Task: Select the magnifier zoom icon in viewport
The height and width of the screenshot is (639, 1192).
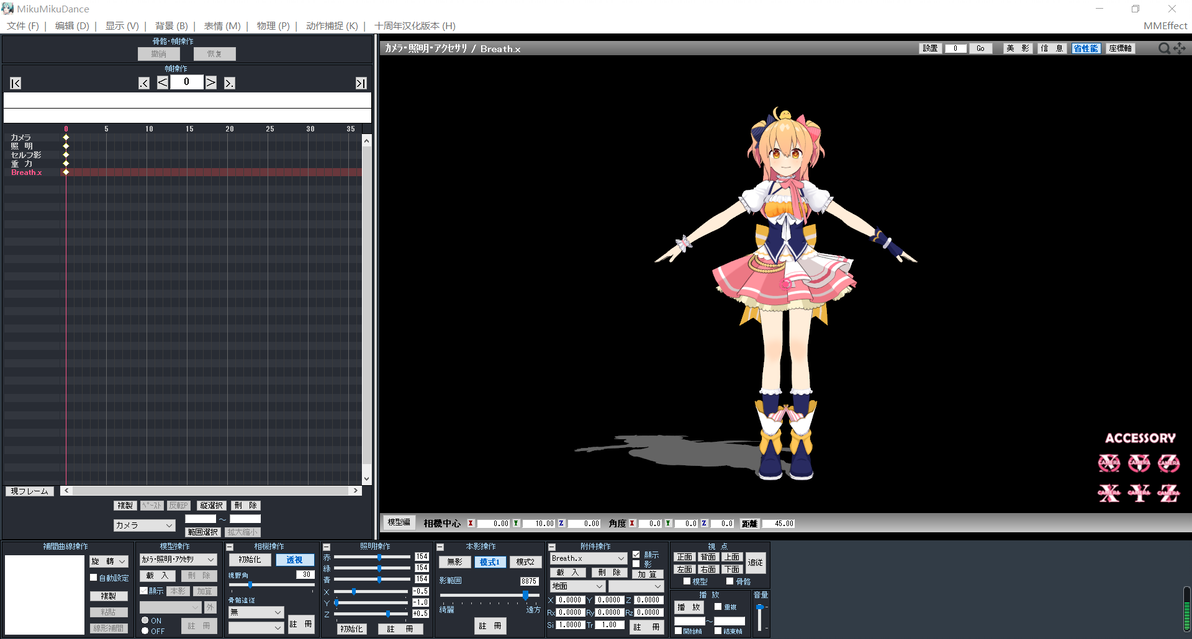Action: 1164,49
